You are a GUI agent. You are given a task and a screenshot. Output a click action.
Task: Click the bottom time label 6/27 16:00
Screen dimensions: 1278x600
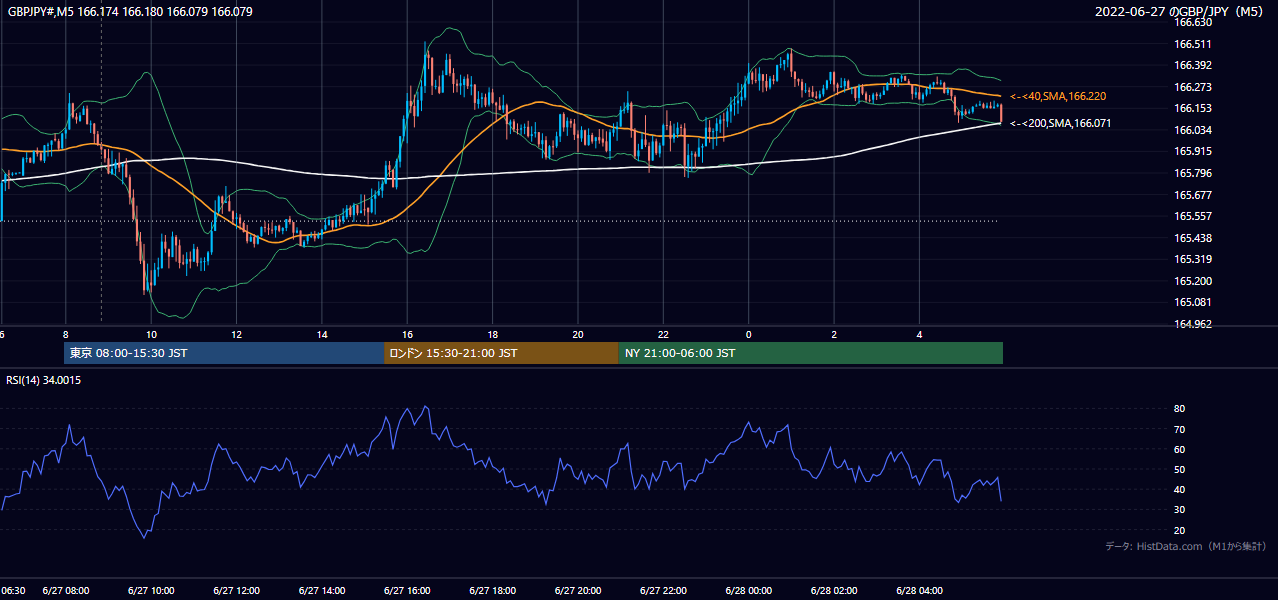(x=407, y=590)
